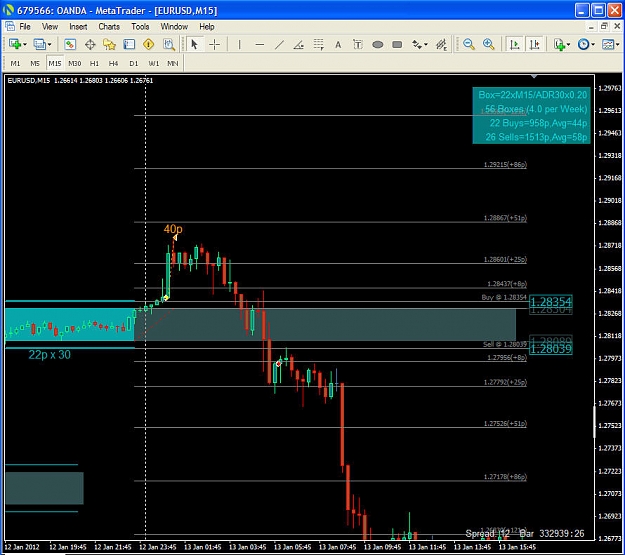This screenshot has height=555, width=625.
Task: Switch timeframe to H1
Action: tap(94, 63)
